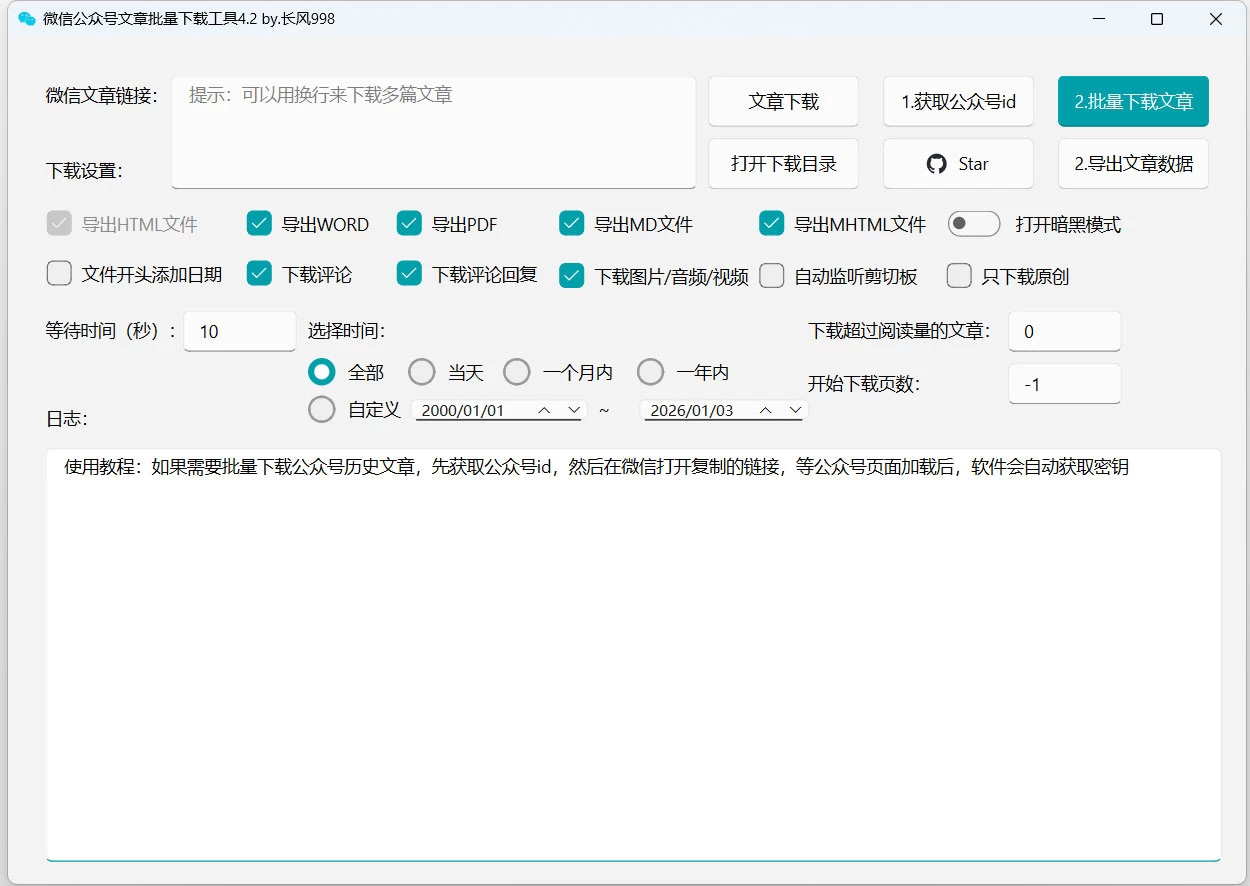Viewport: 1250px width, 886px height.
Task: Open the 2000/01/01 start date dropdown
Action: pyautogui.click(x=573, y=409)
